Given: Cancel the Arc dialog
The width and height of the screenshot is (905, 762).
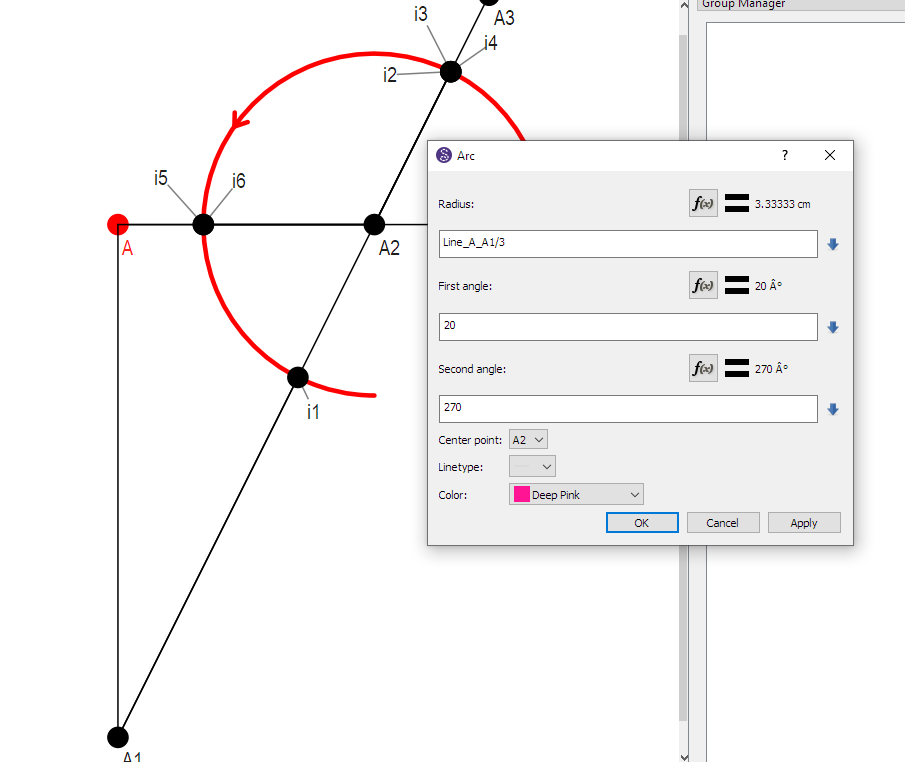Looking at the screenshot, I should pos(723,522).
